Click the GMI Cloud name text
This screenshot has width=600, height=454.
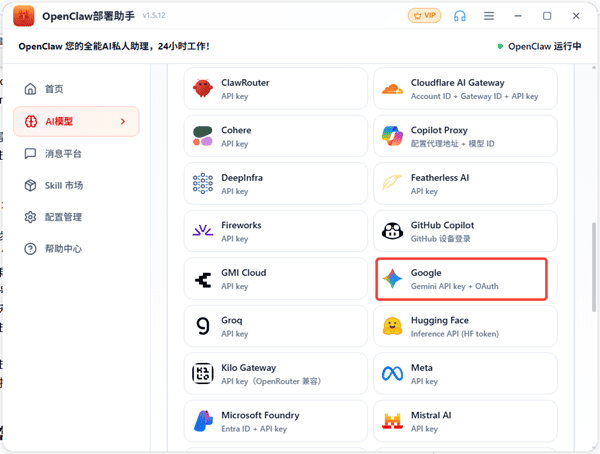244,273
